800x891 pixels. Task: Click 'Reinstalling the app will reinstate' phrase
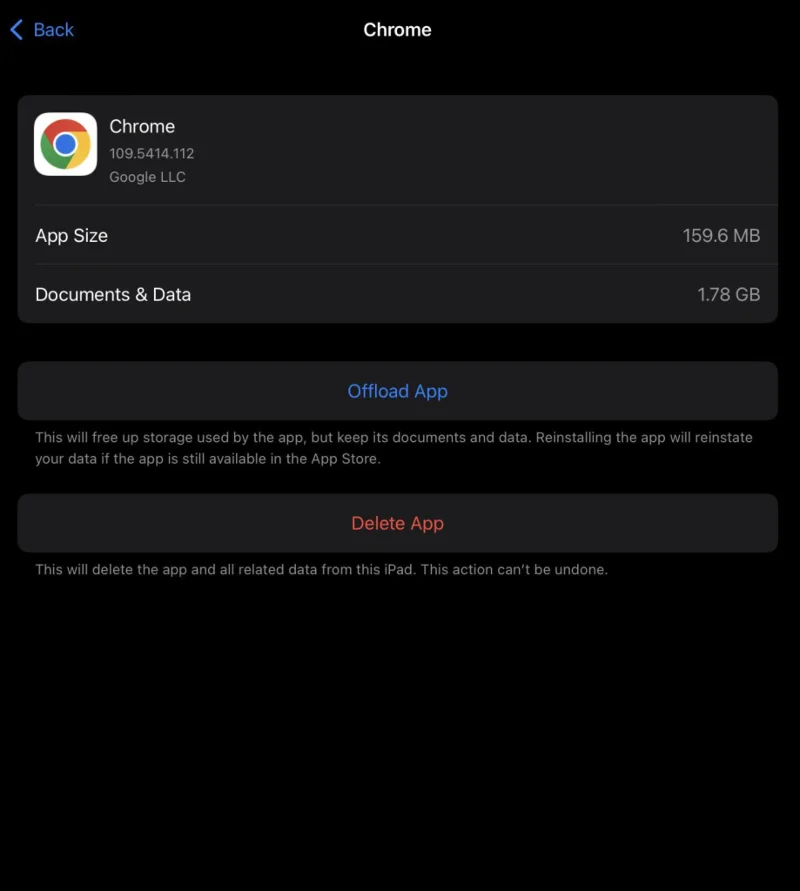coord(644,437)
